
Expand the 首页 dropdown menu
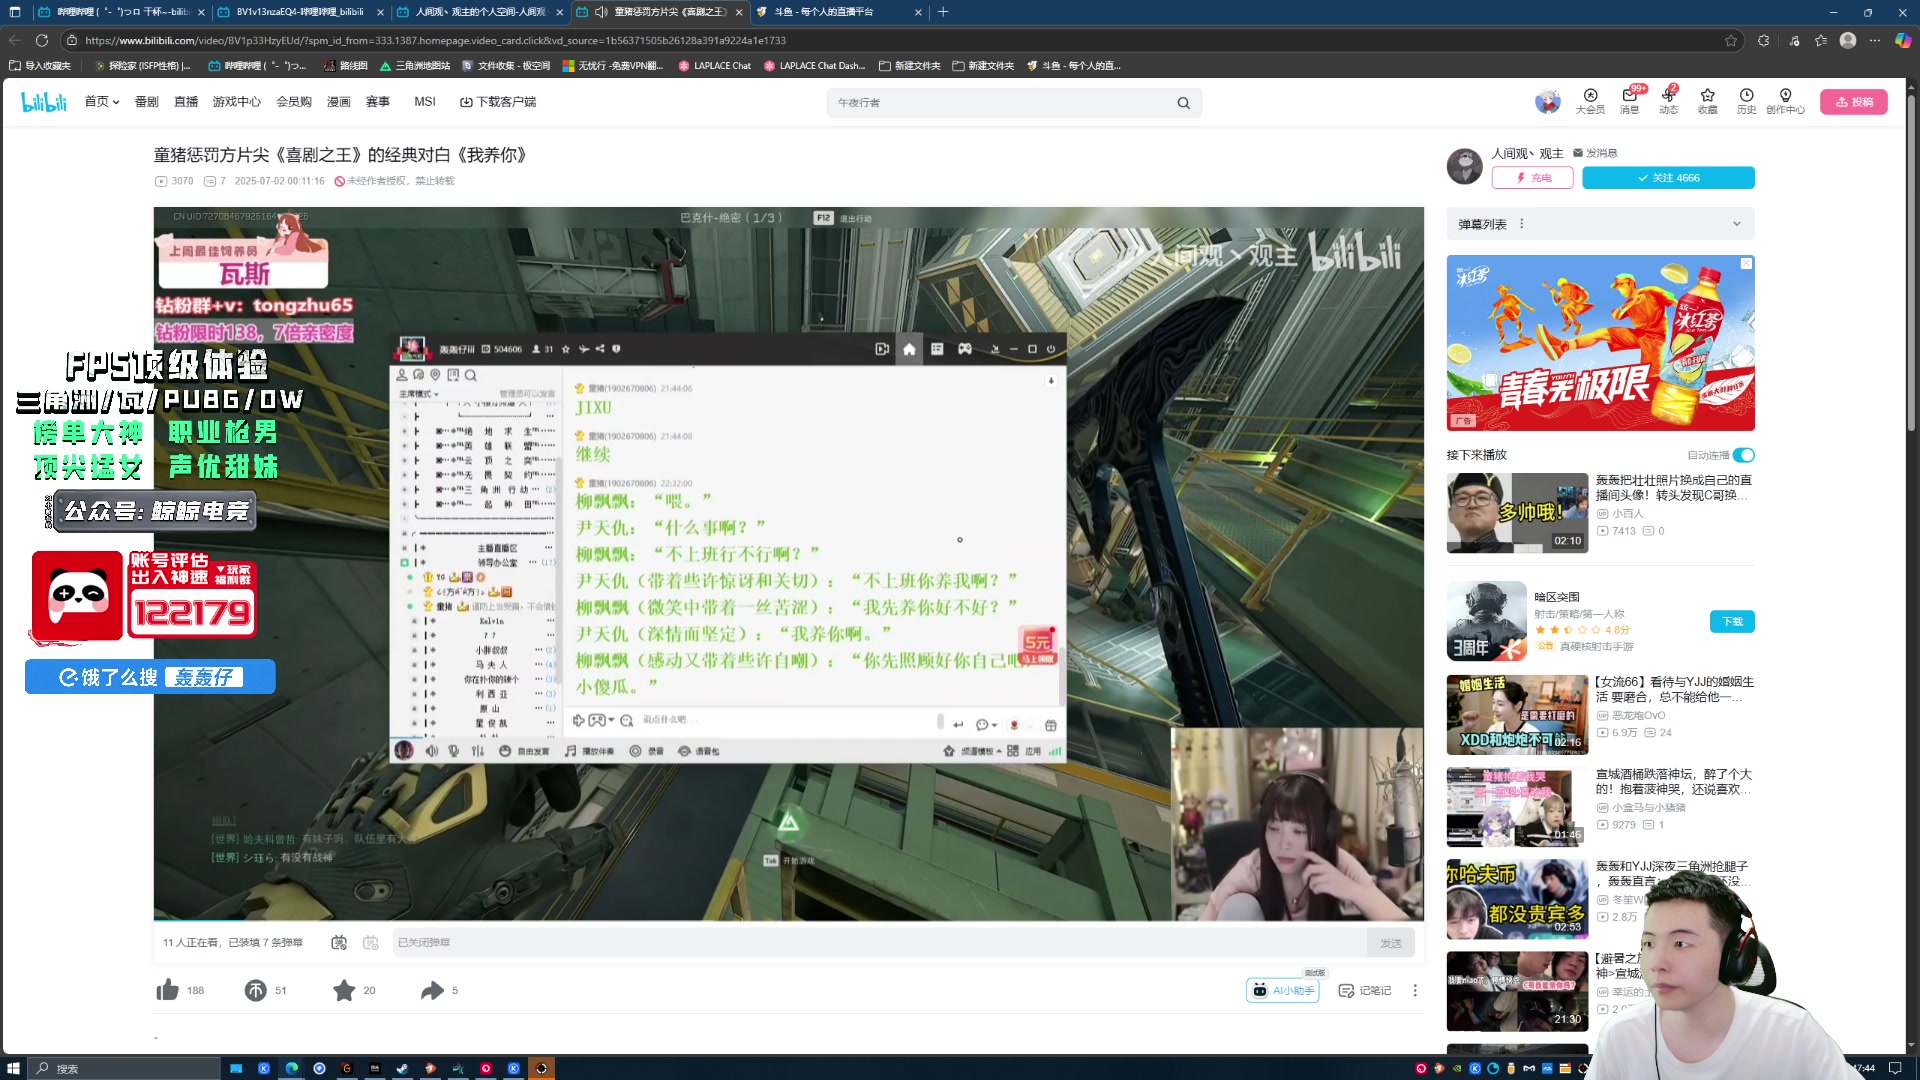coord(102,102)
